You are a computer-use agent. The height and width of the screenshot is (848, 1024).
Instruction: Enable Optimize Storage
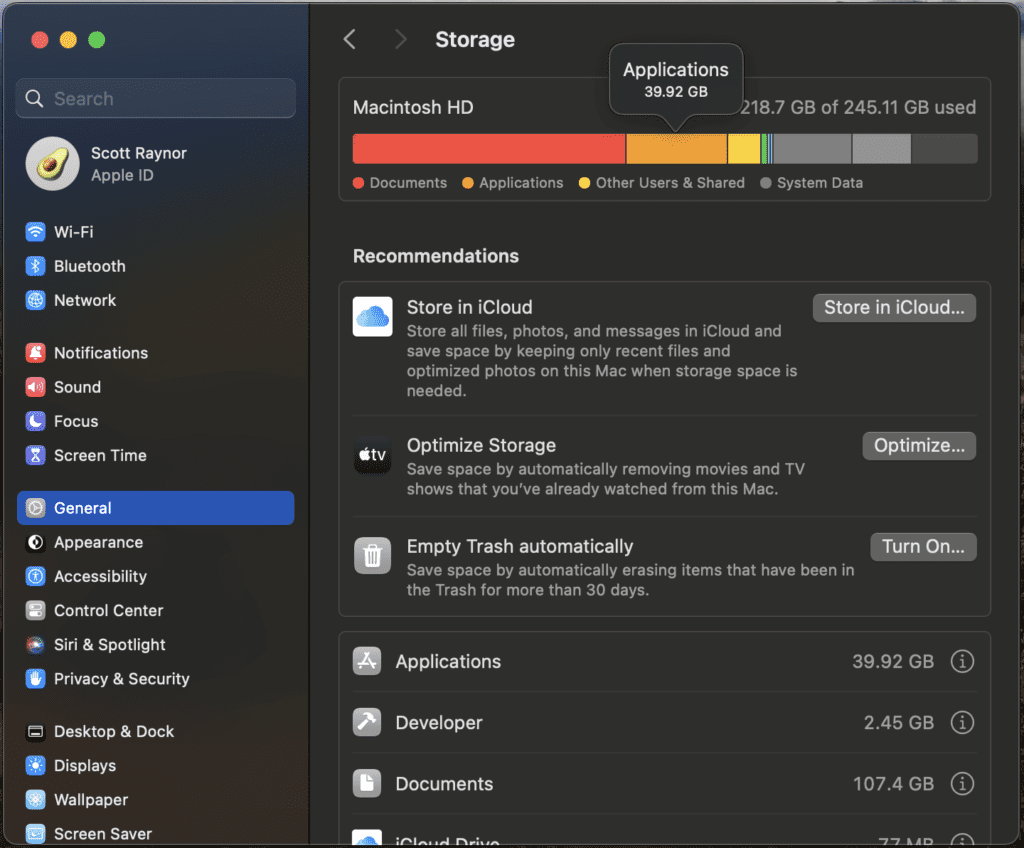click(918, 446)
